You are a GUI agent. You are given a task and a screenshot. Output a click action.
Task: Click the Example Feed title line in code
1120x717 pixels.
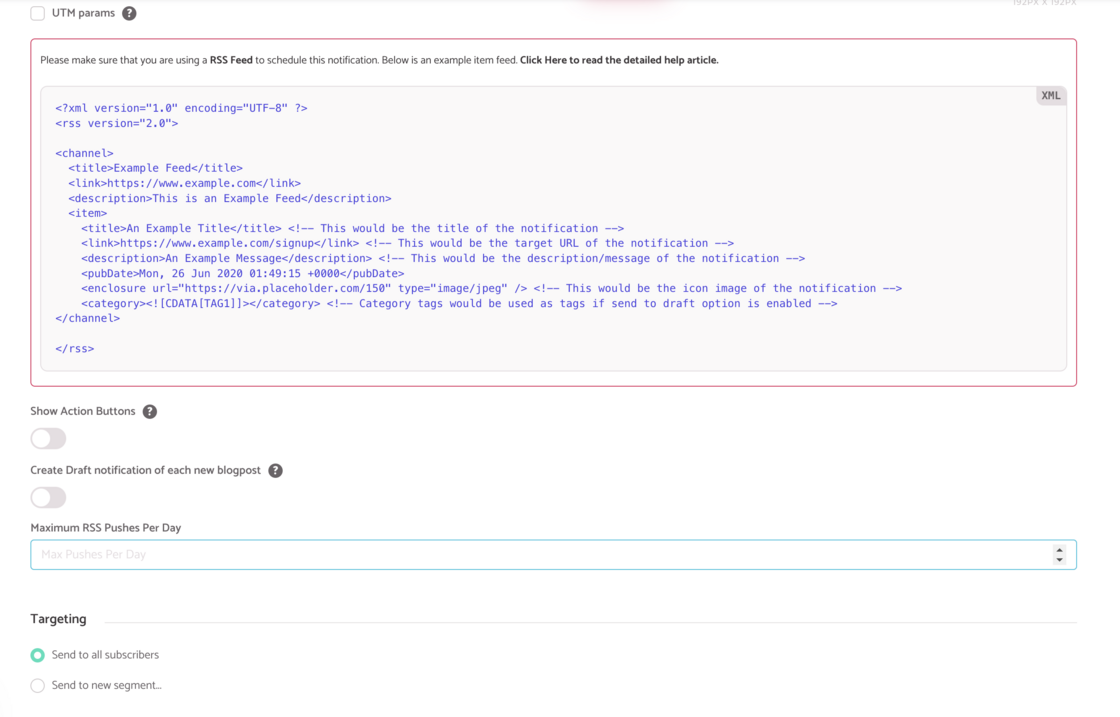click(156, 169)
